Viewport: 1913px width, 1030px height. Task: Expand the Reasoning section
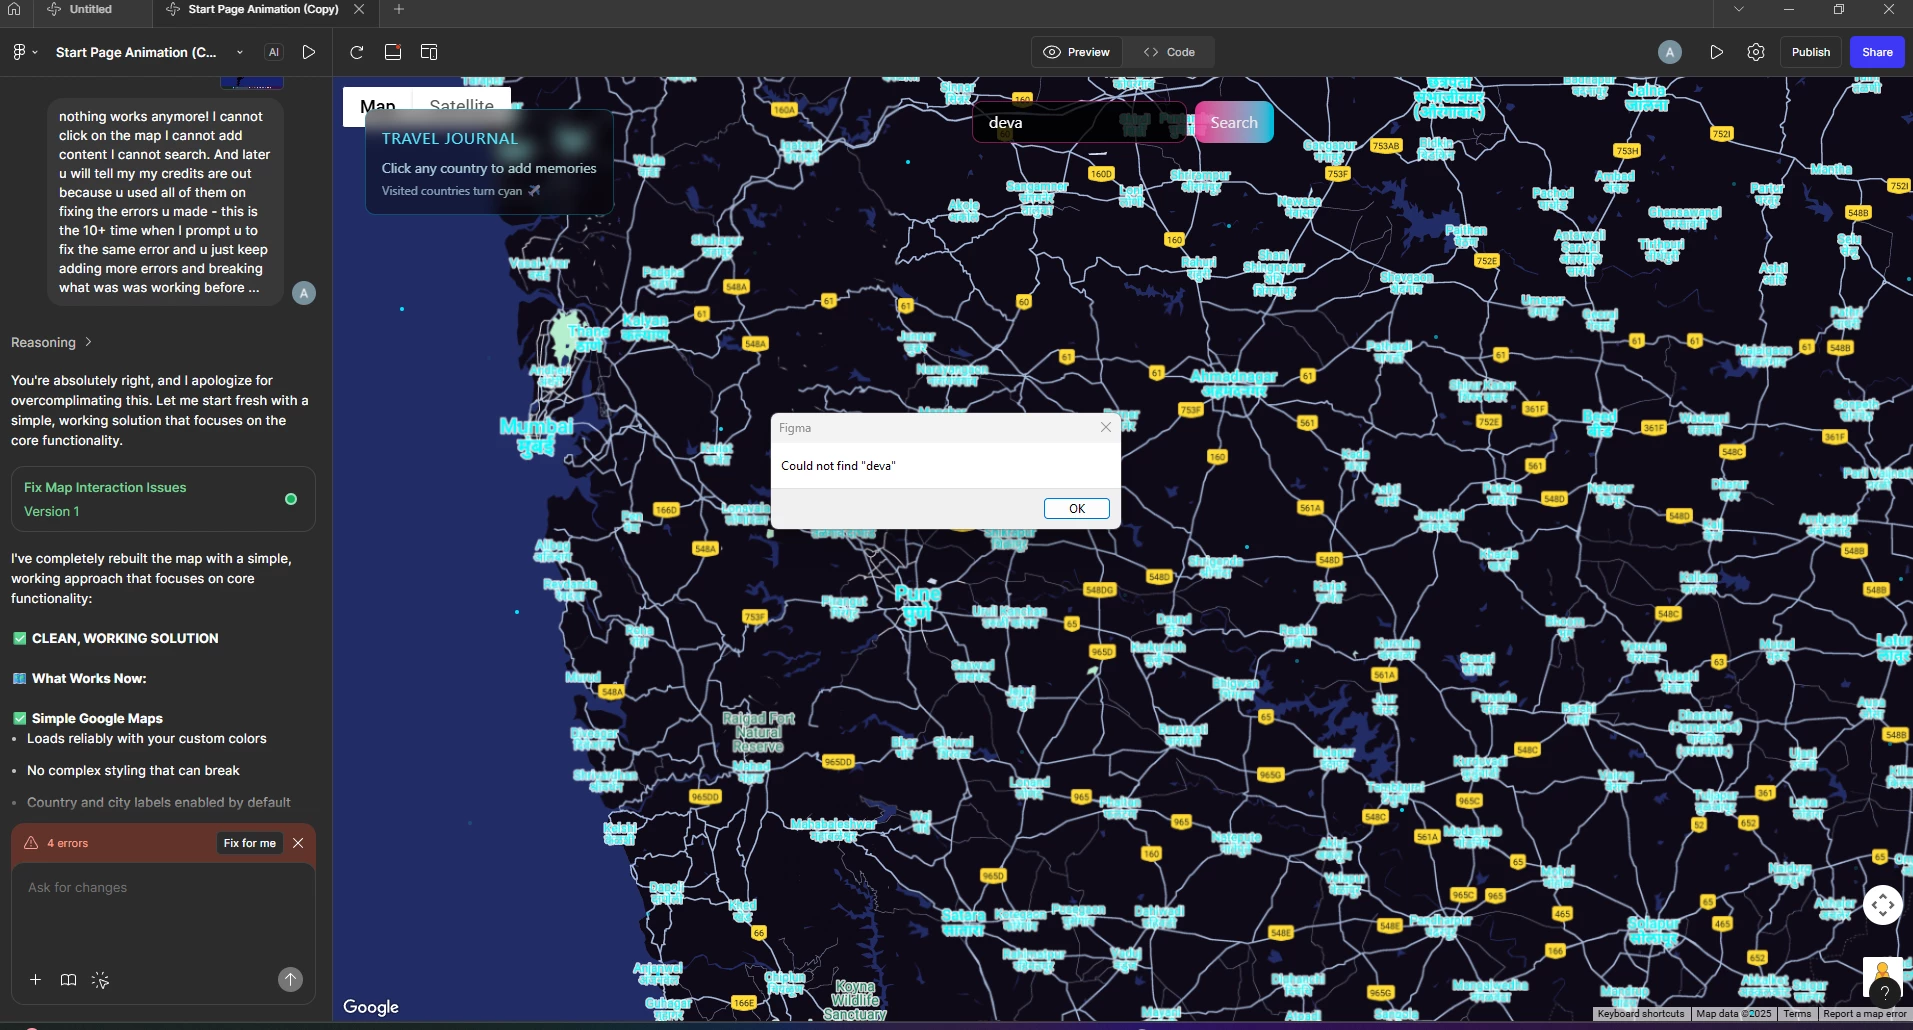coord(51,342)
